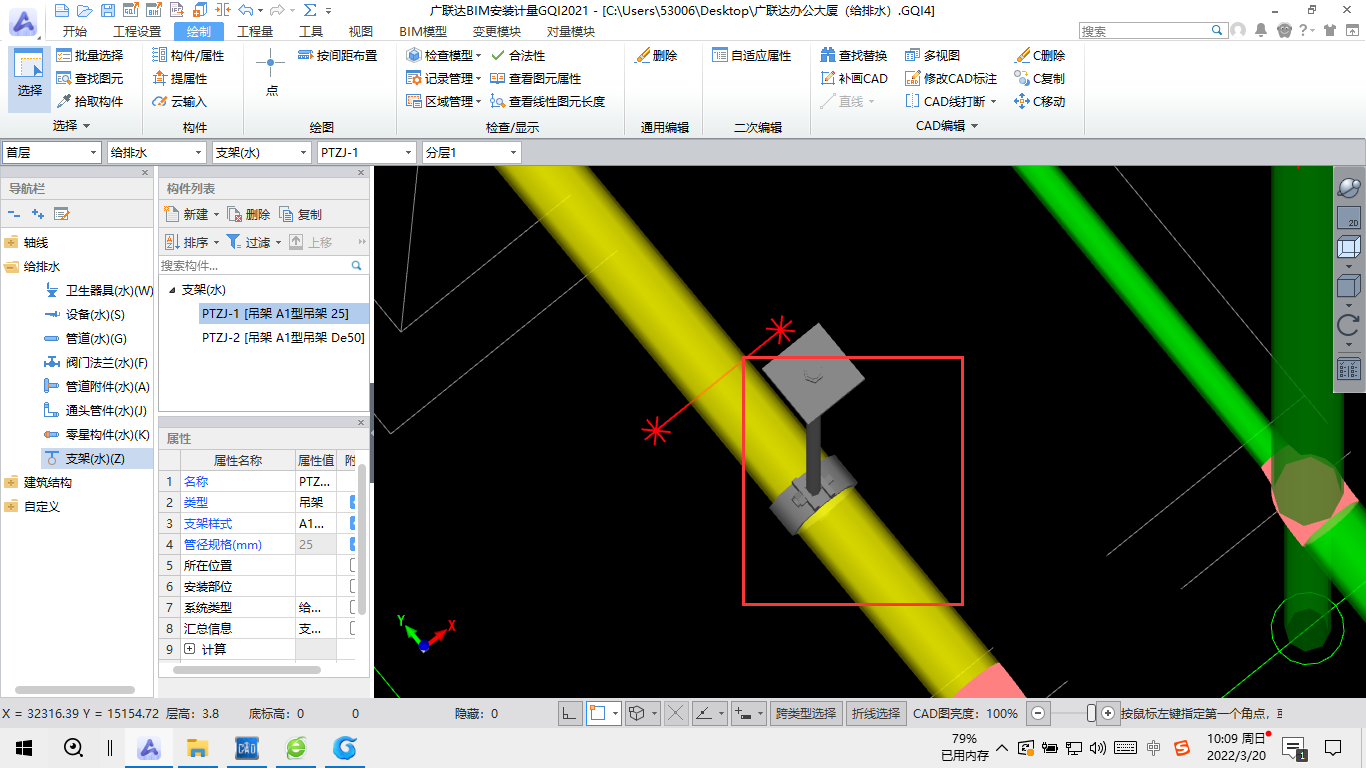Viewport: 1366px width, 768px height.
Task: Open the 查找替换 find and replace tool
Action: 853,56
